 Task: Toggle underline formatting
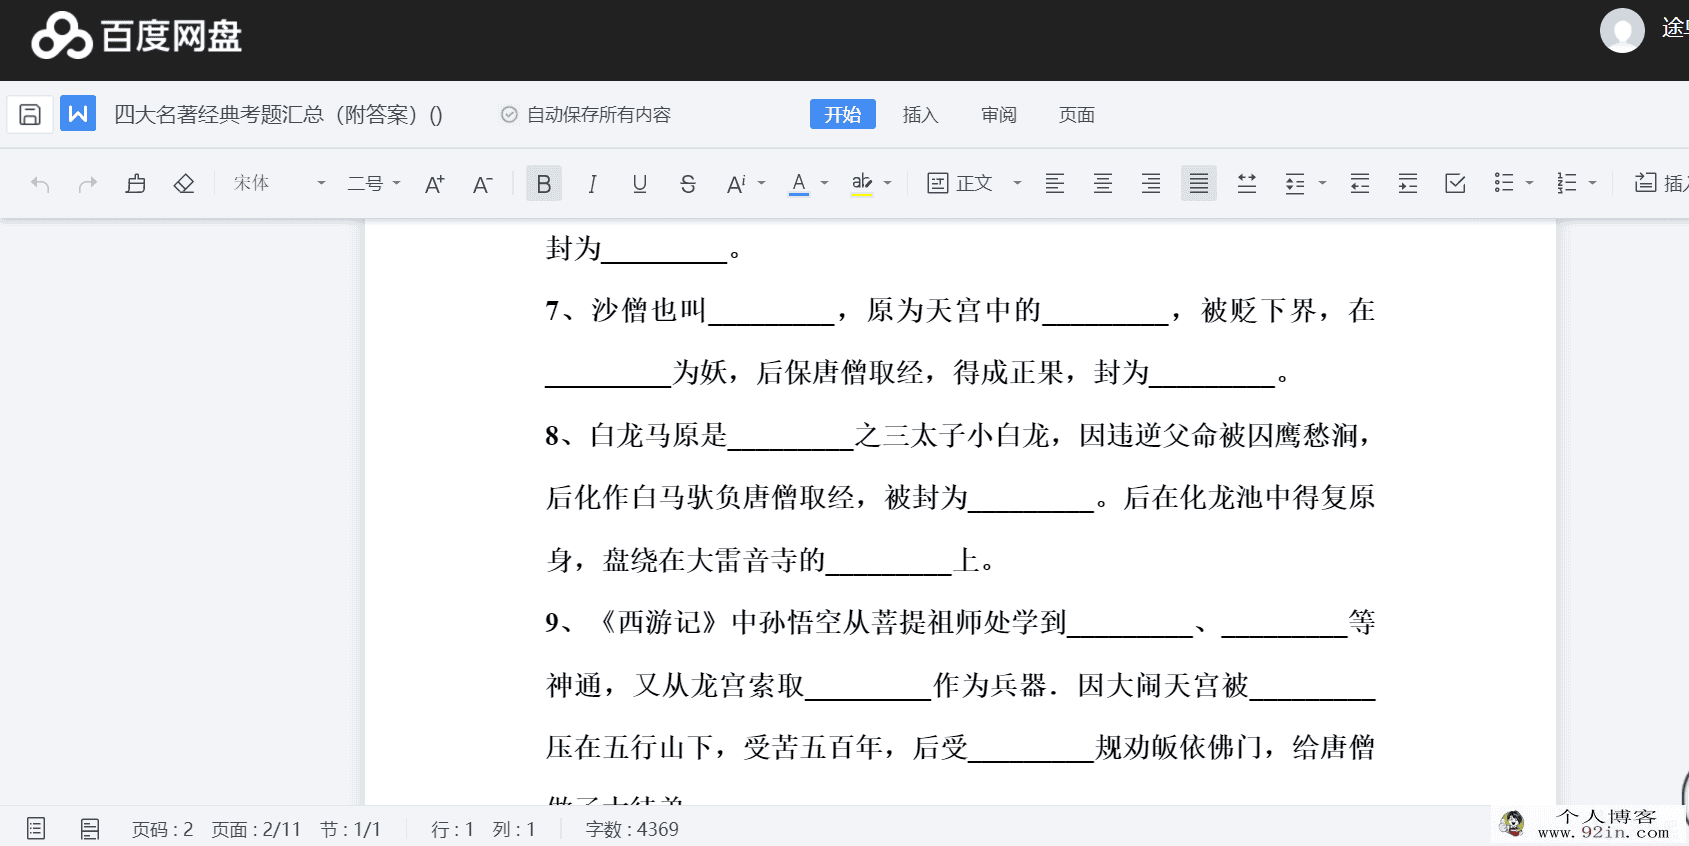pyautogui.click(x=640, y=184)
